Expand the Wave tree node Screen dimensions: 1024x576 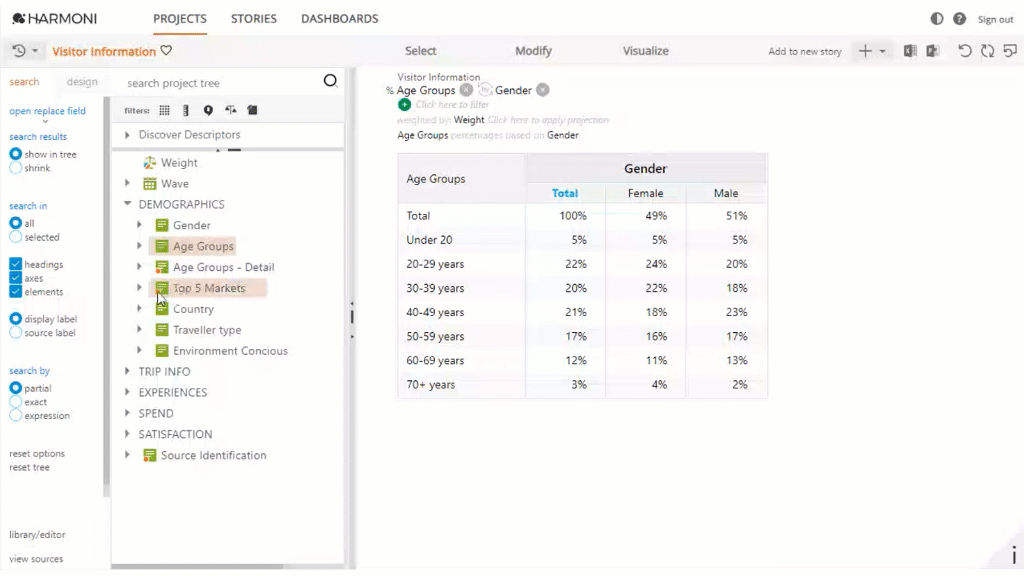[127, 184]
